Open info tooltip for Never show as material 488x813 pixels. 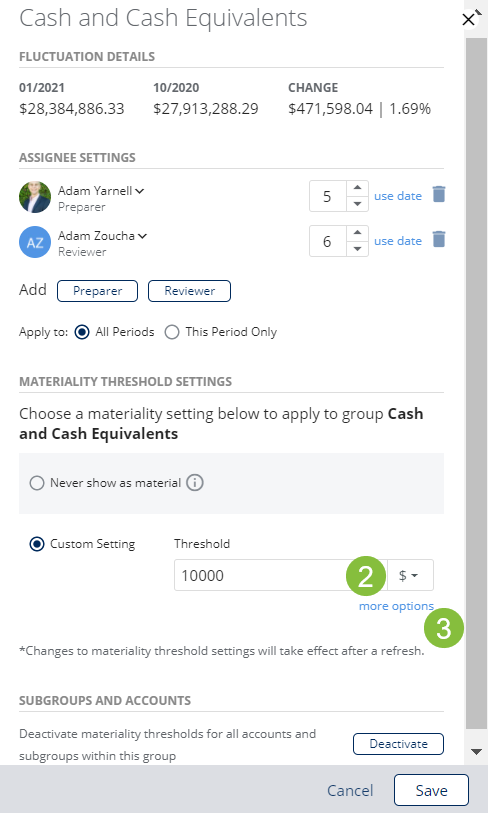pos(194,483)
